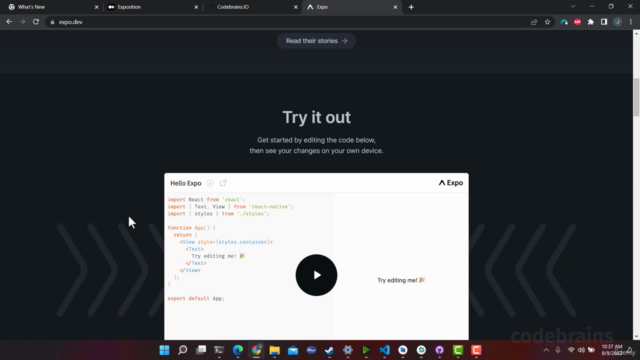Open Chrome three-dot menu
This screenshot has height=360, width=640.
[x=631, y=22]
